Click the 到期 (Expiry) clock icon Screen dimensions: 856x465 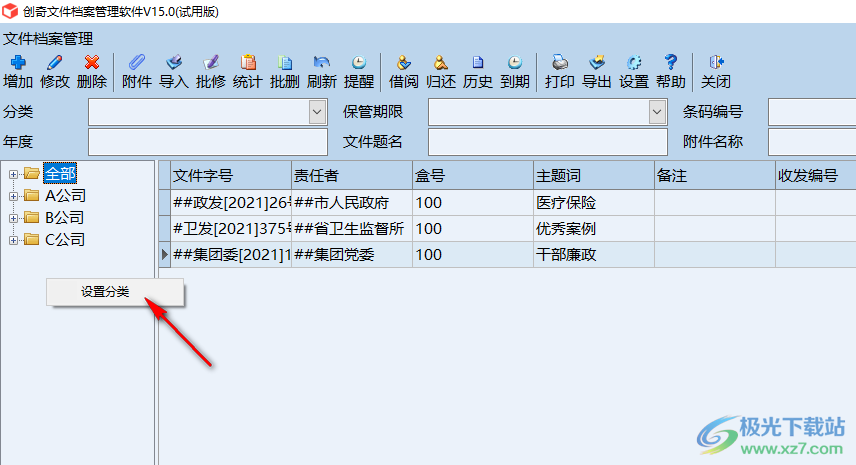pyautogui.click(x=515, y=63)
